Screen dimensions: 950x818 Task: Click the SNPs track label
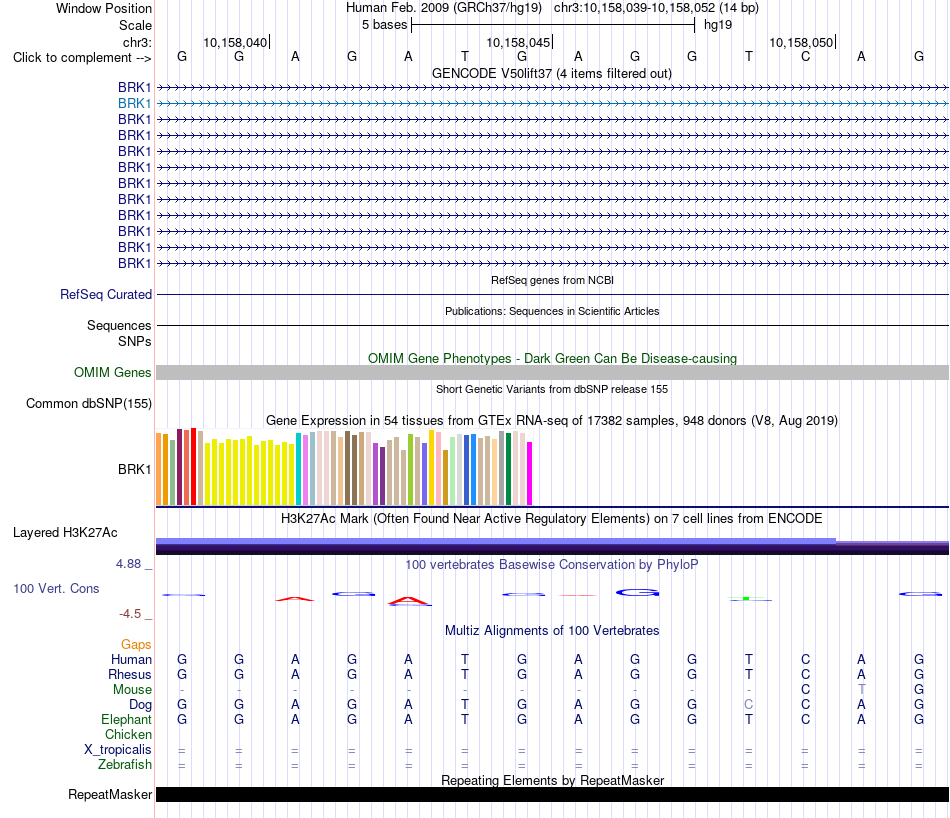click(x=135, y=342)
